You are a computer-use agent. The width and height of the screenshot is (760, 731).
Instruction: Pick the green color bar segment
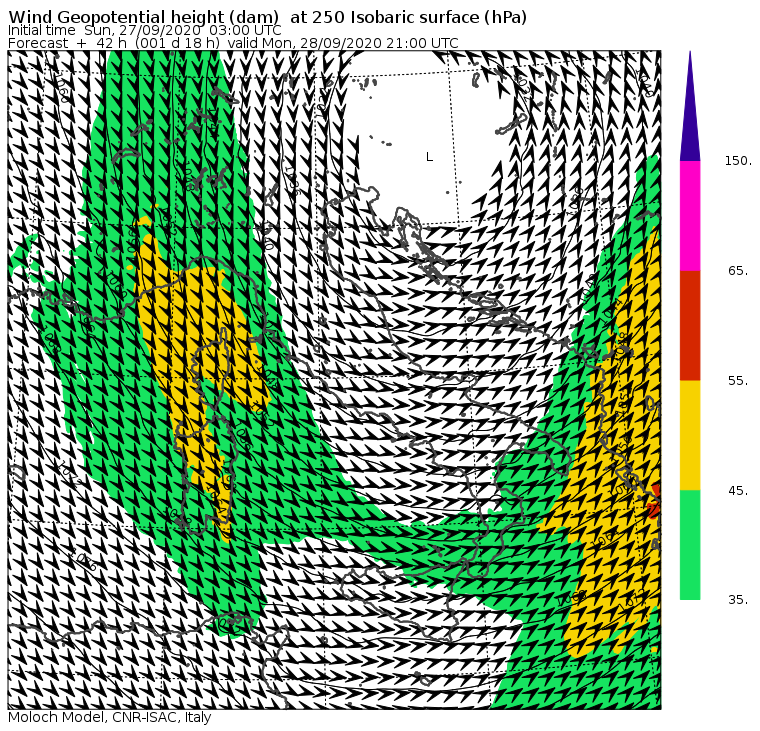(x=690, y=545)
